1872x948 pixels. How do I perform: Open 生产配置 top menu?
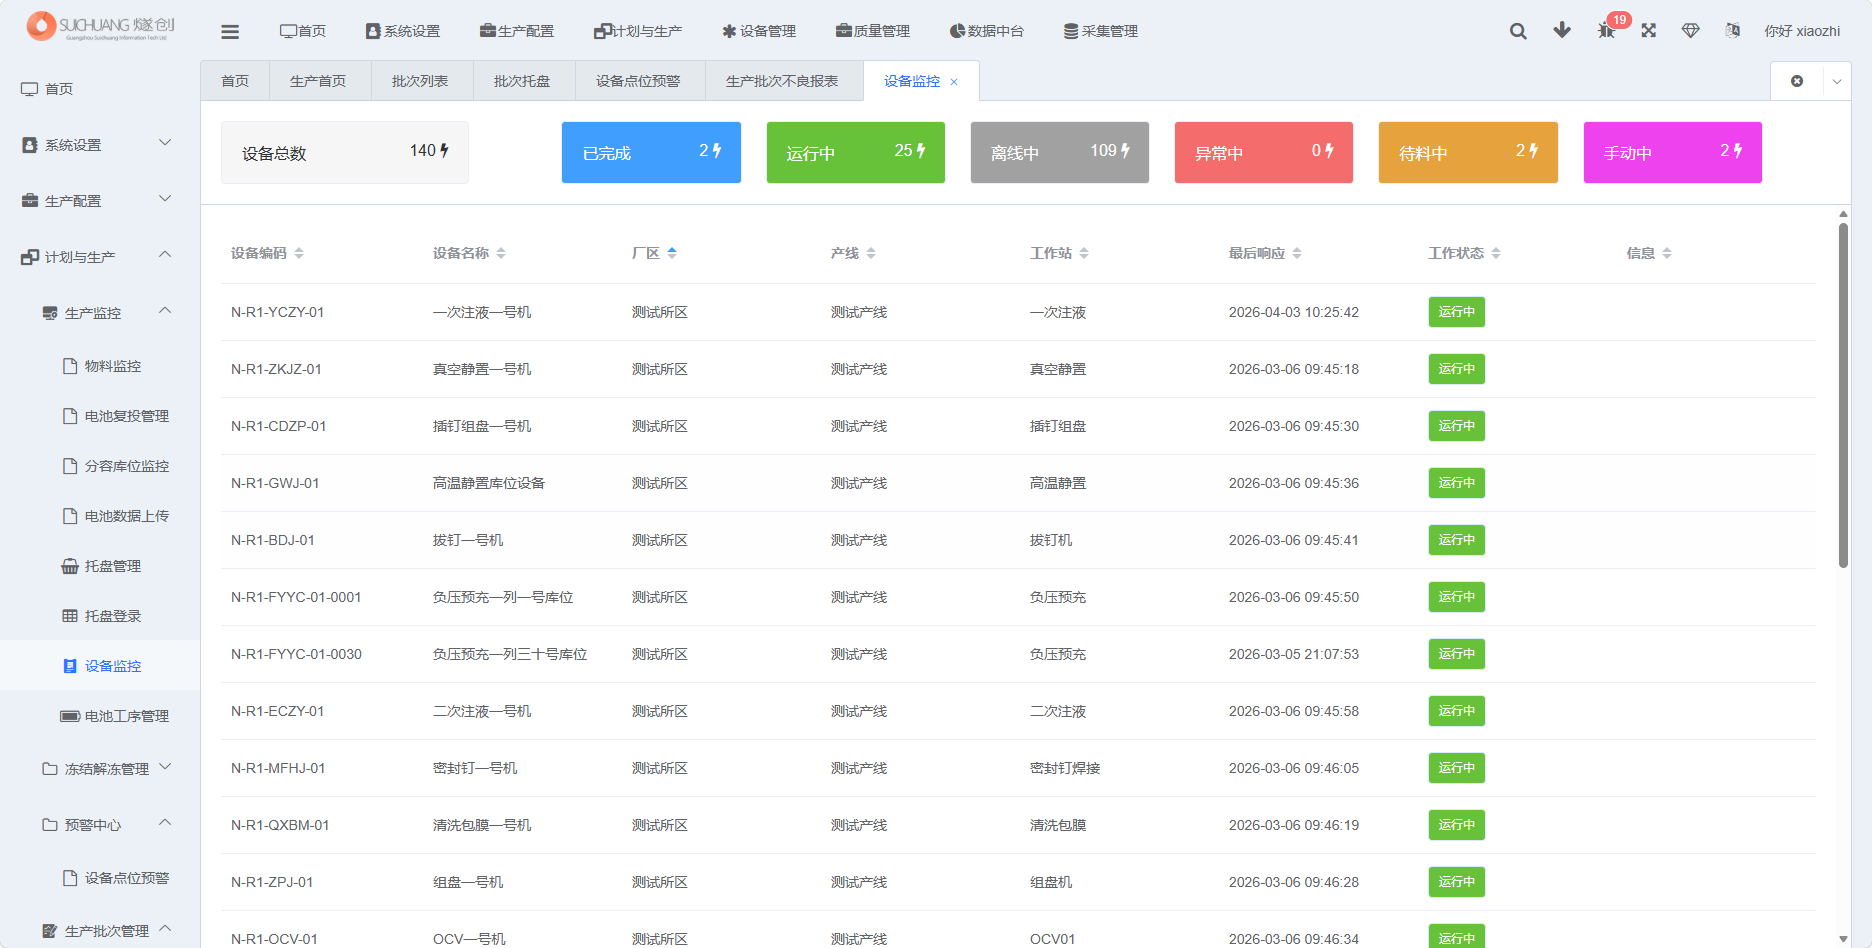517,31
